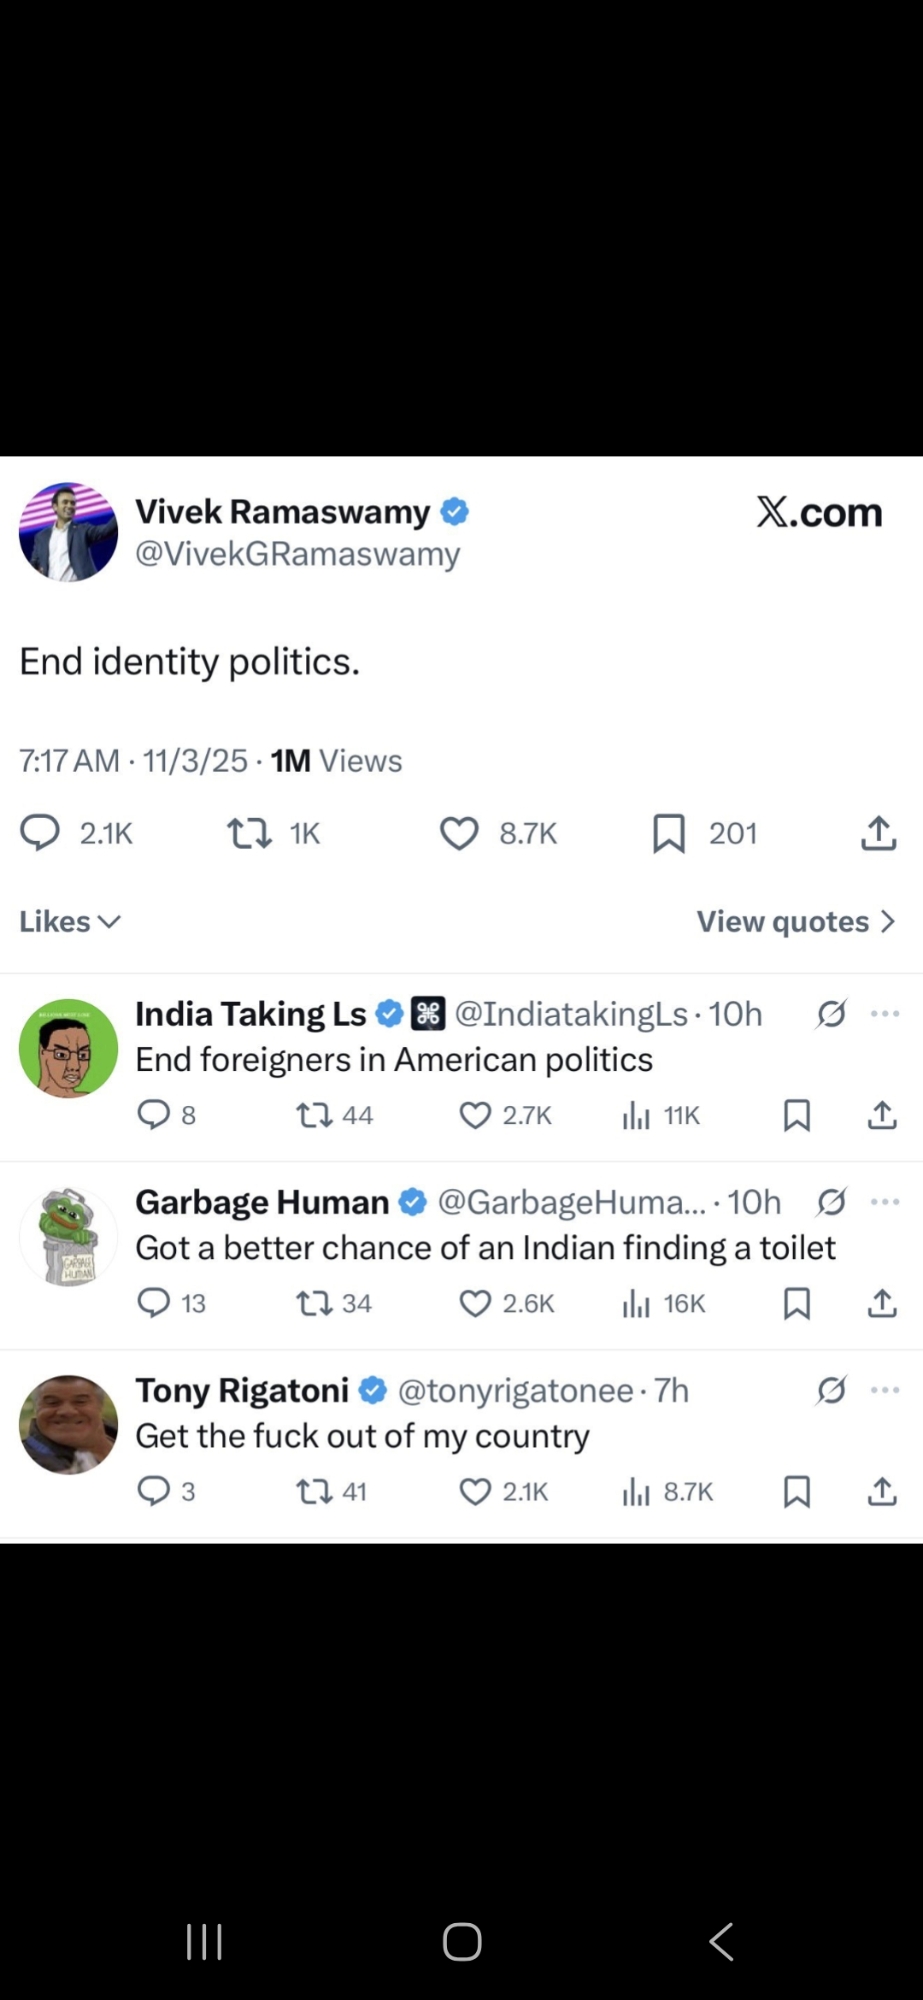The height and width of the screenshot is (2000, 923).
Task: Repost the Garbage Human reply
Action: (314, 1303)
